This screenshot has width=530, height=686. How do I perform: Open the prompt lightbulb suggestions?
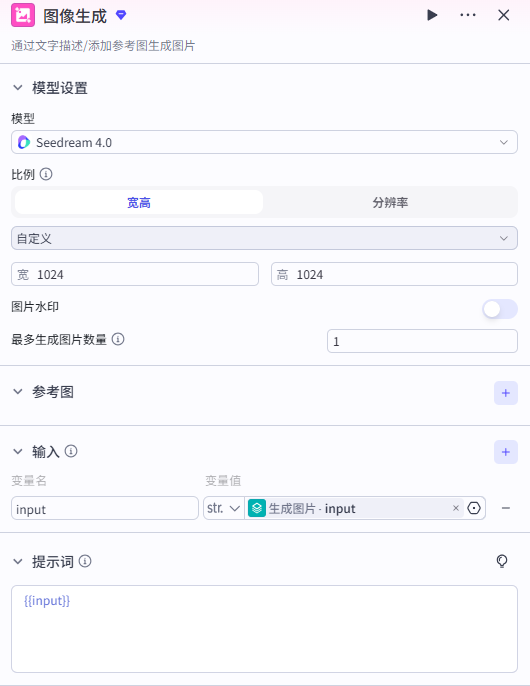pyautogui.click(x=502, y=561)
